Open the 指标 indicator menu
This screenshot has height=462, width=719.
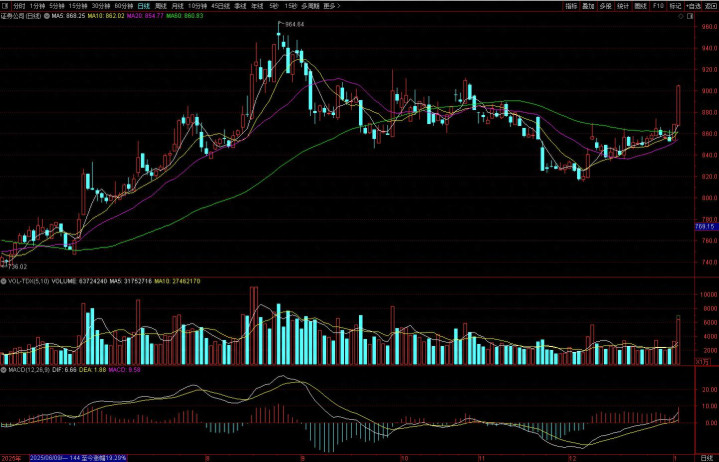point(571,6)
